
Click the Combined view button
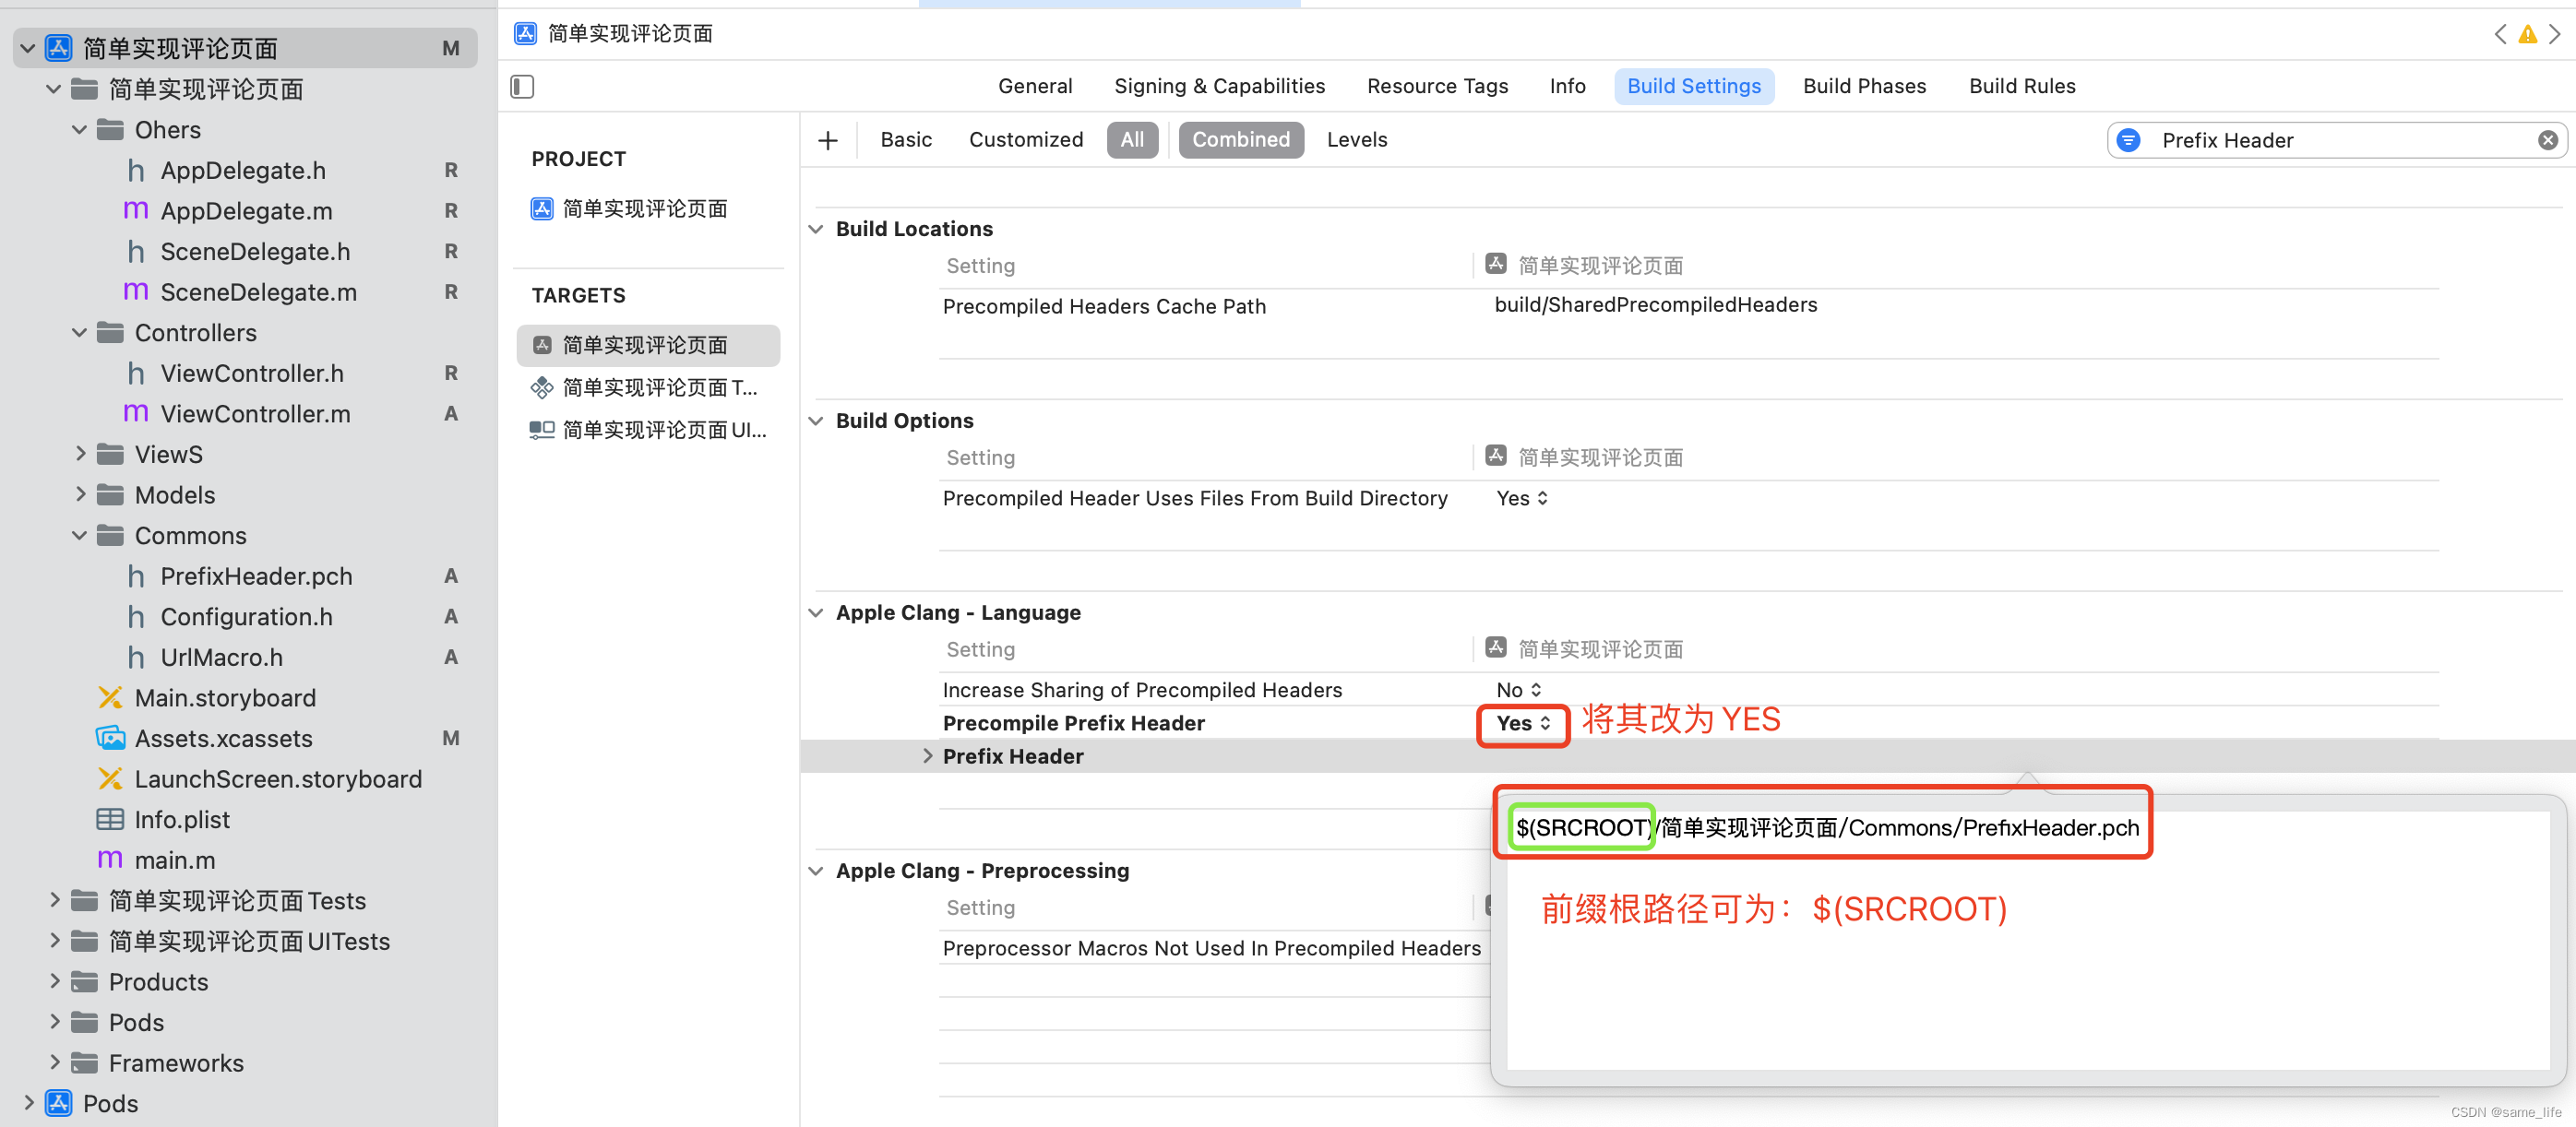pyautogui.click(x=1240, y=138)
